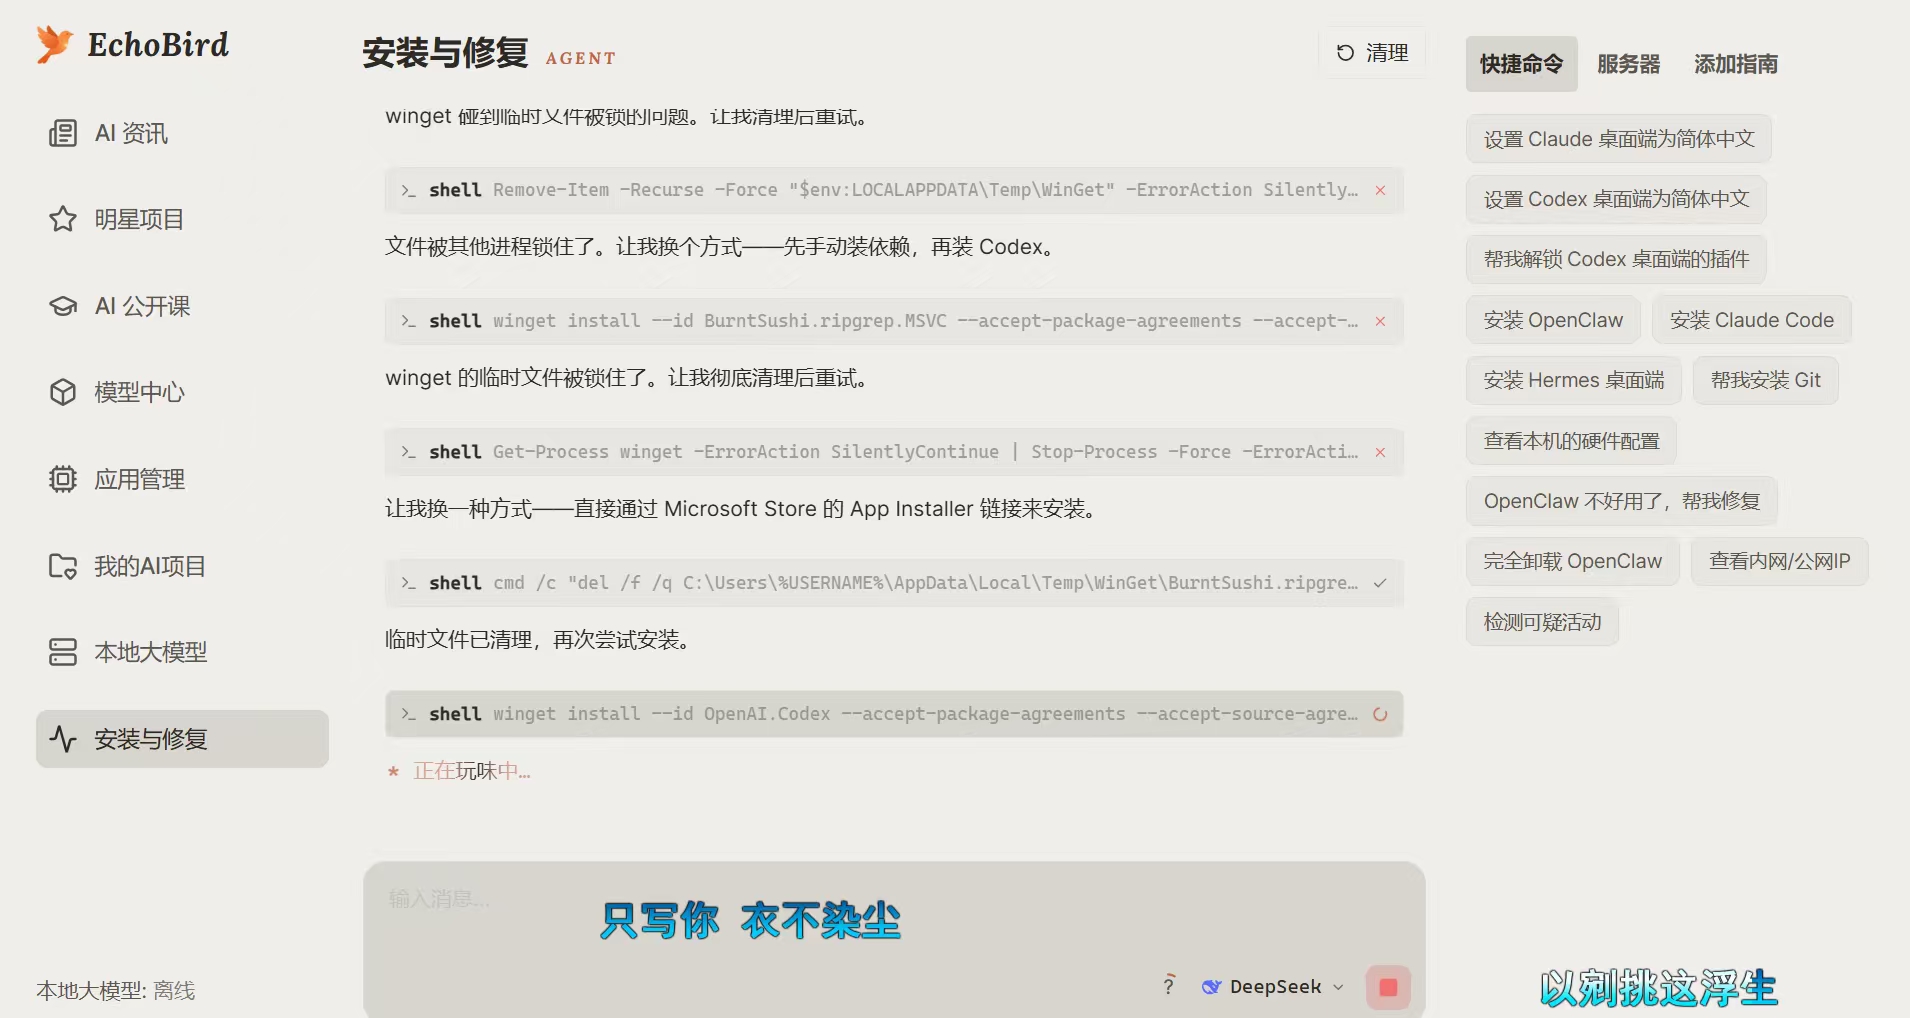Expand the Remove-Item shell command row
1910x1018 pixels.
tap(894, 190)
